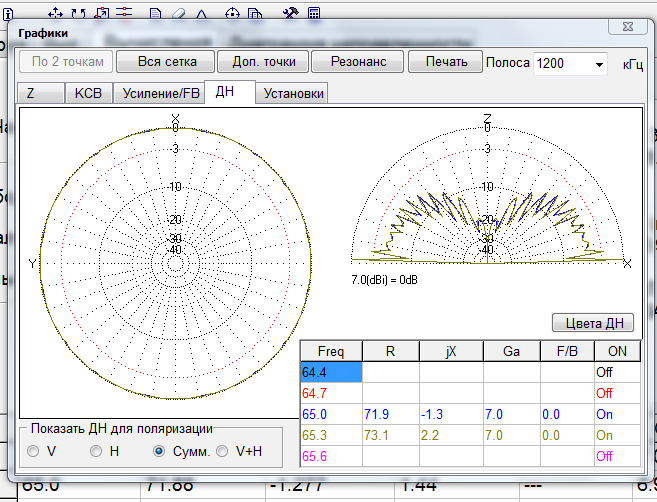Click the Ga 7.0 cell in 65.0 row

(512, 414)
